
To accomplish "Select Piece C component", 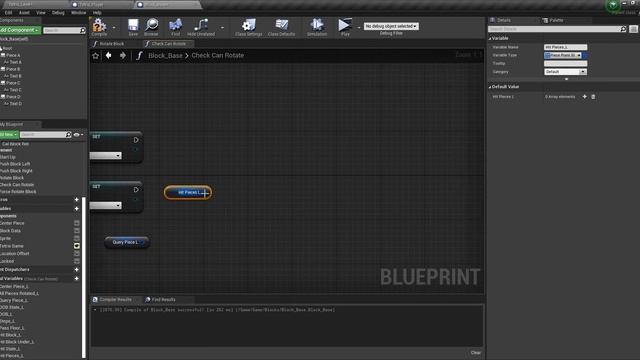I will point(13,83).
